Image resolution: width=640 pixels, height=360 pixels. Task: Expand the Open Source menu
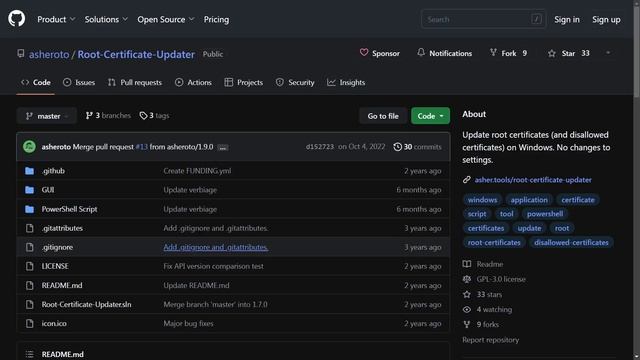[166, 19]
